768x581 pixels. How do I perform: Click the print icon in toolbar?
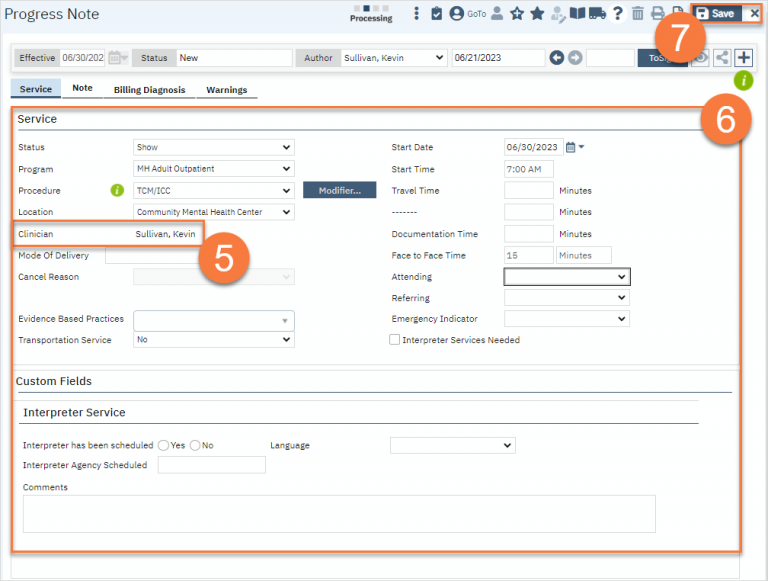click(657, 13)
